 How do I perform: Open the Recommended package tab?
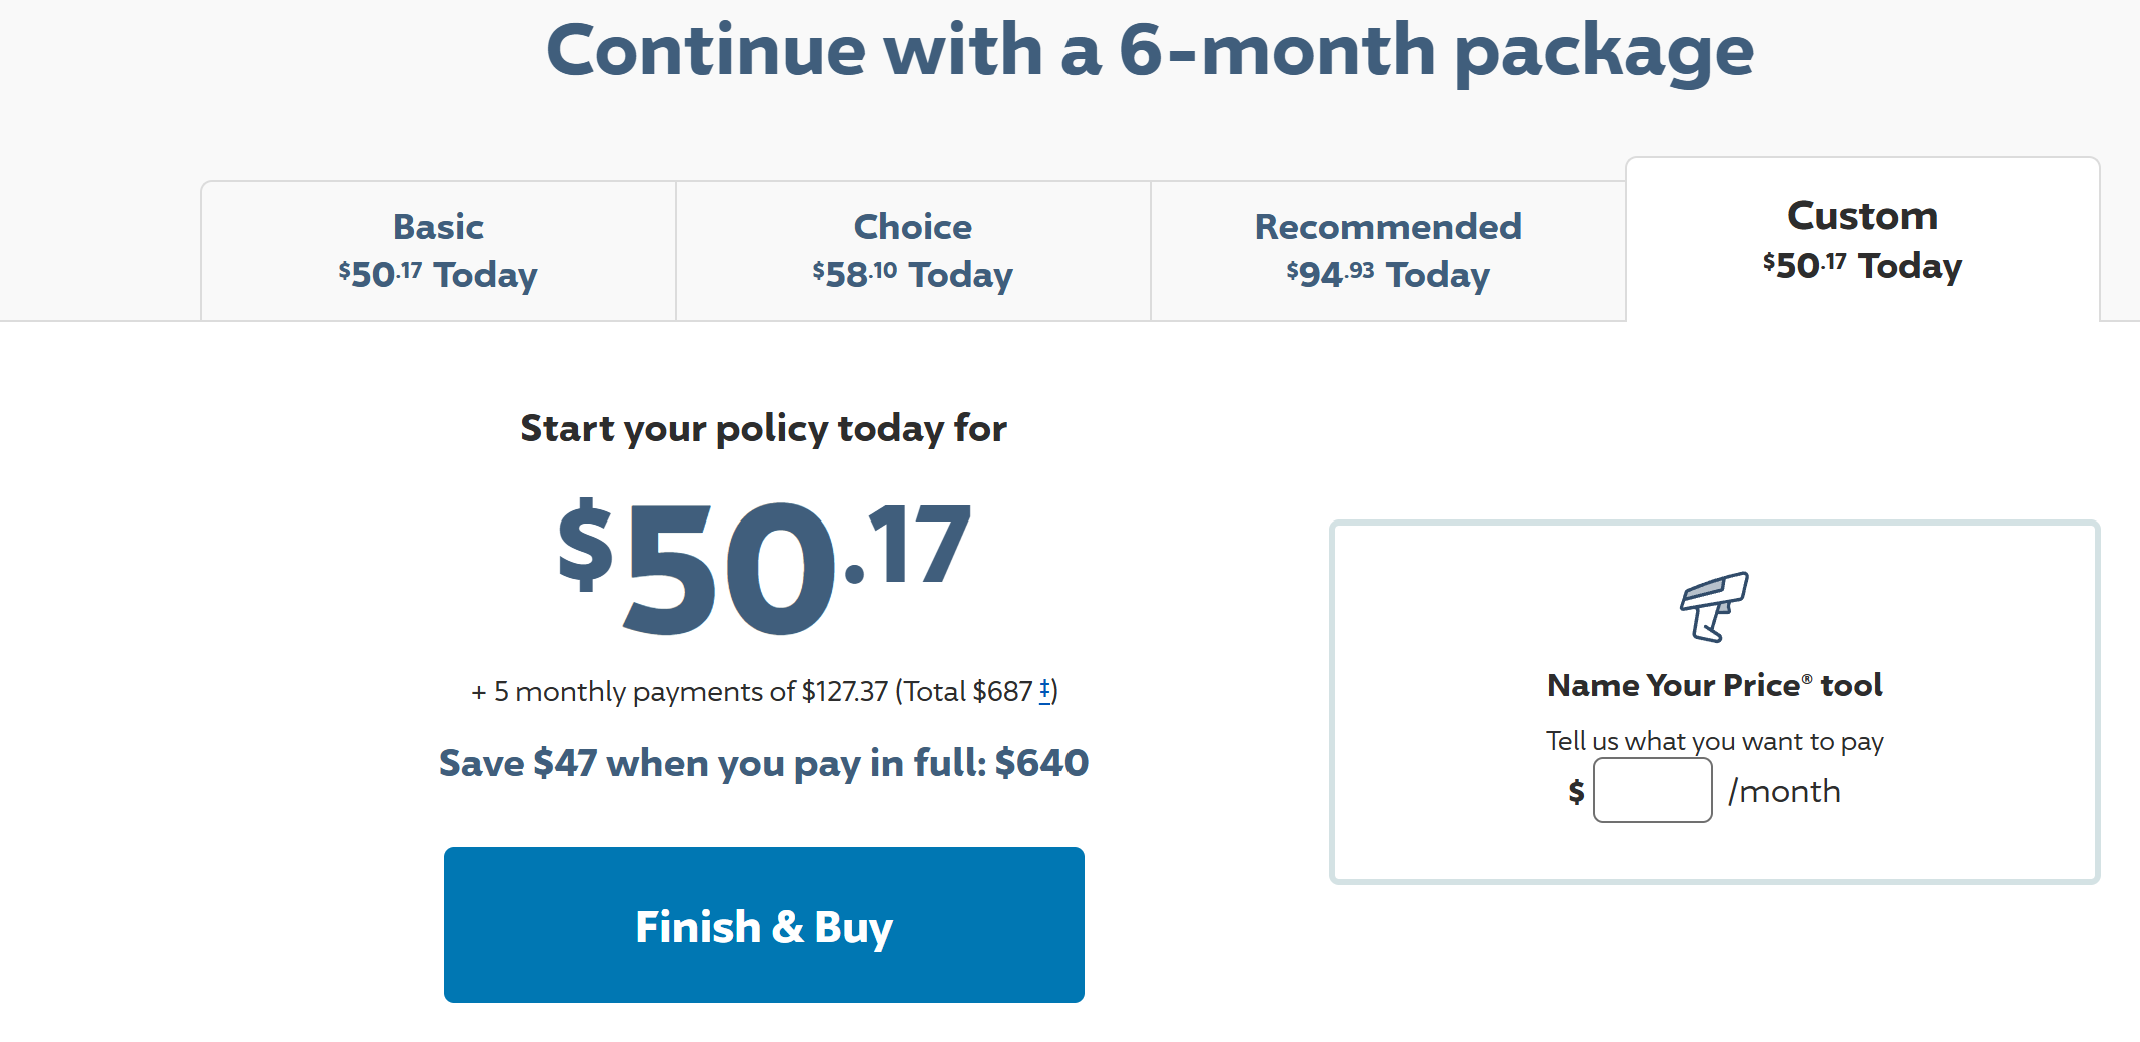(1388, 250)
